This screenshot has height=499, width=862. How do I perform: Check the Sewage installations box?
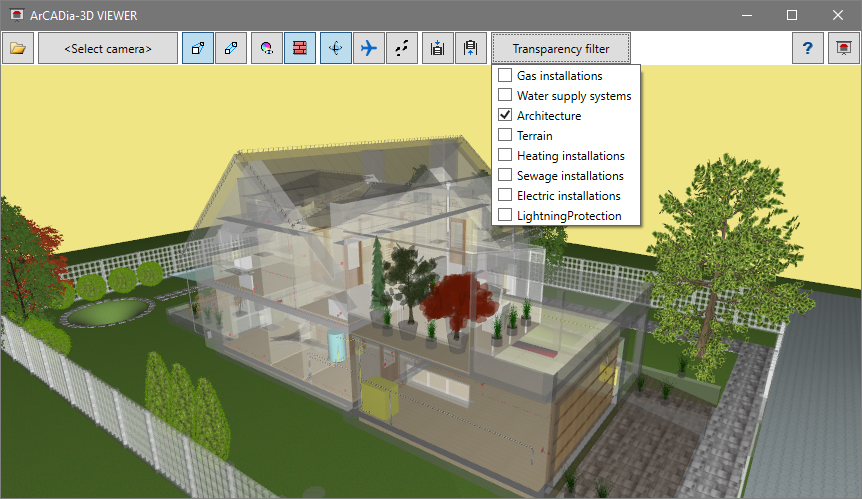[505, 175]
